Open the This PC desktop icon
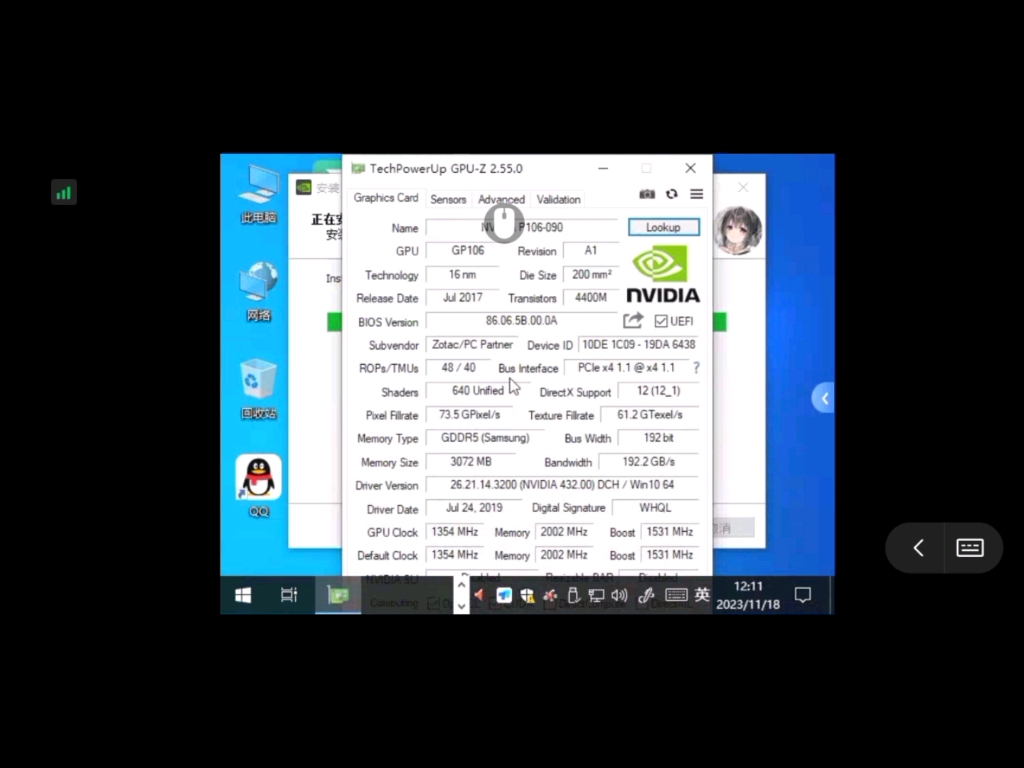 coord(259,194)
